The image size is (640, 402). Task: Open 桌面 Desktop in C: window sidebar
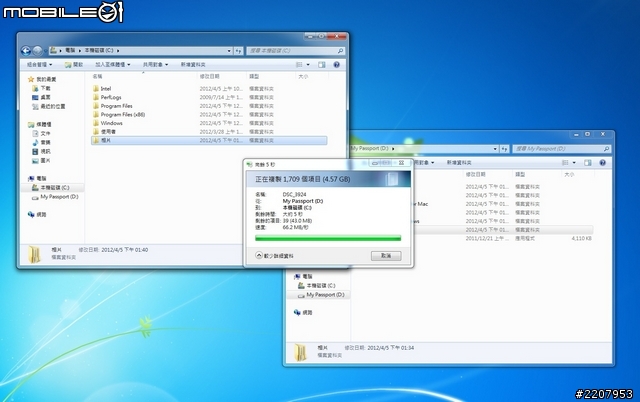point(41,97)
